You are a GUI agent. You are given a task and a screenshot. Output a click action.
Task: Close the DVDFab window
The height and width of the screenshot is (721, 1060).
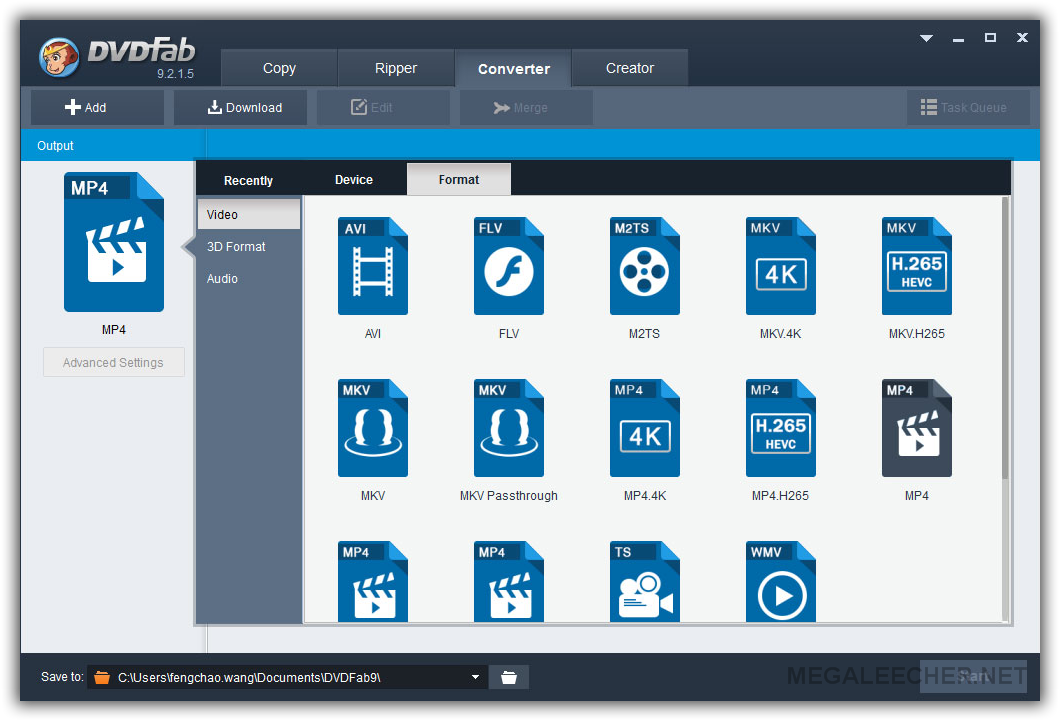(x=1022, y=38)
